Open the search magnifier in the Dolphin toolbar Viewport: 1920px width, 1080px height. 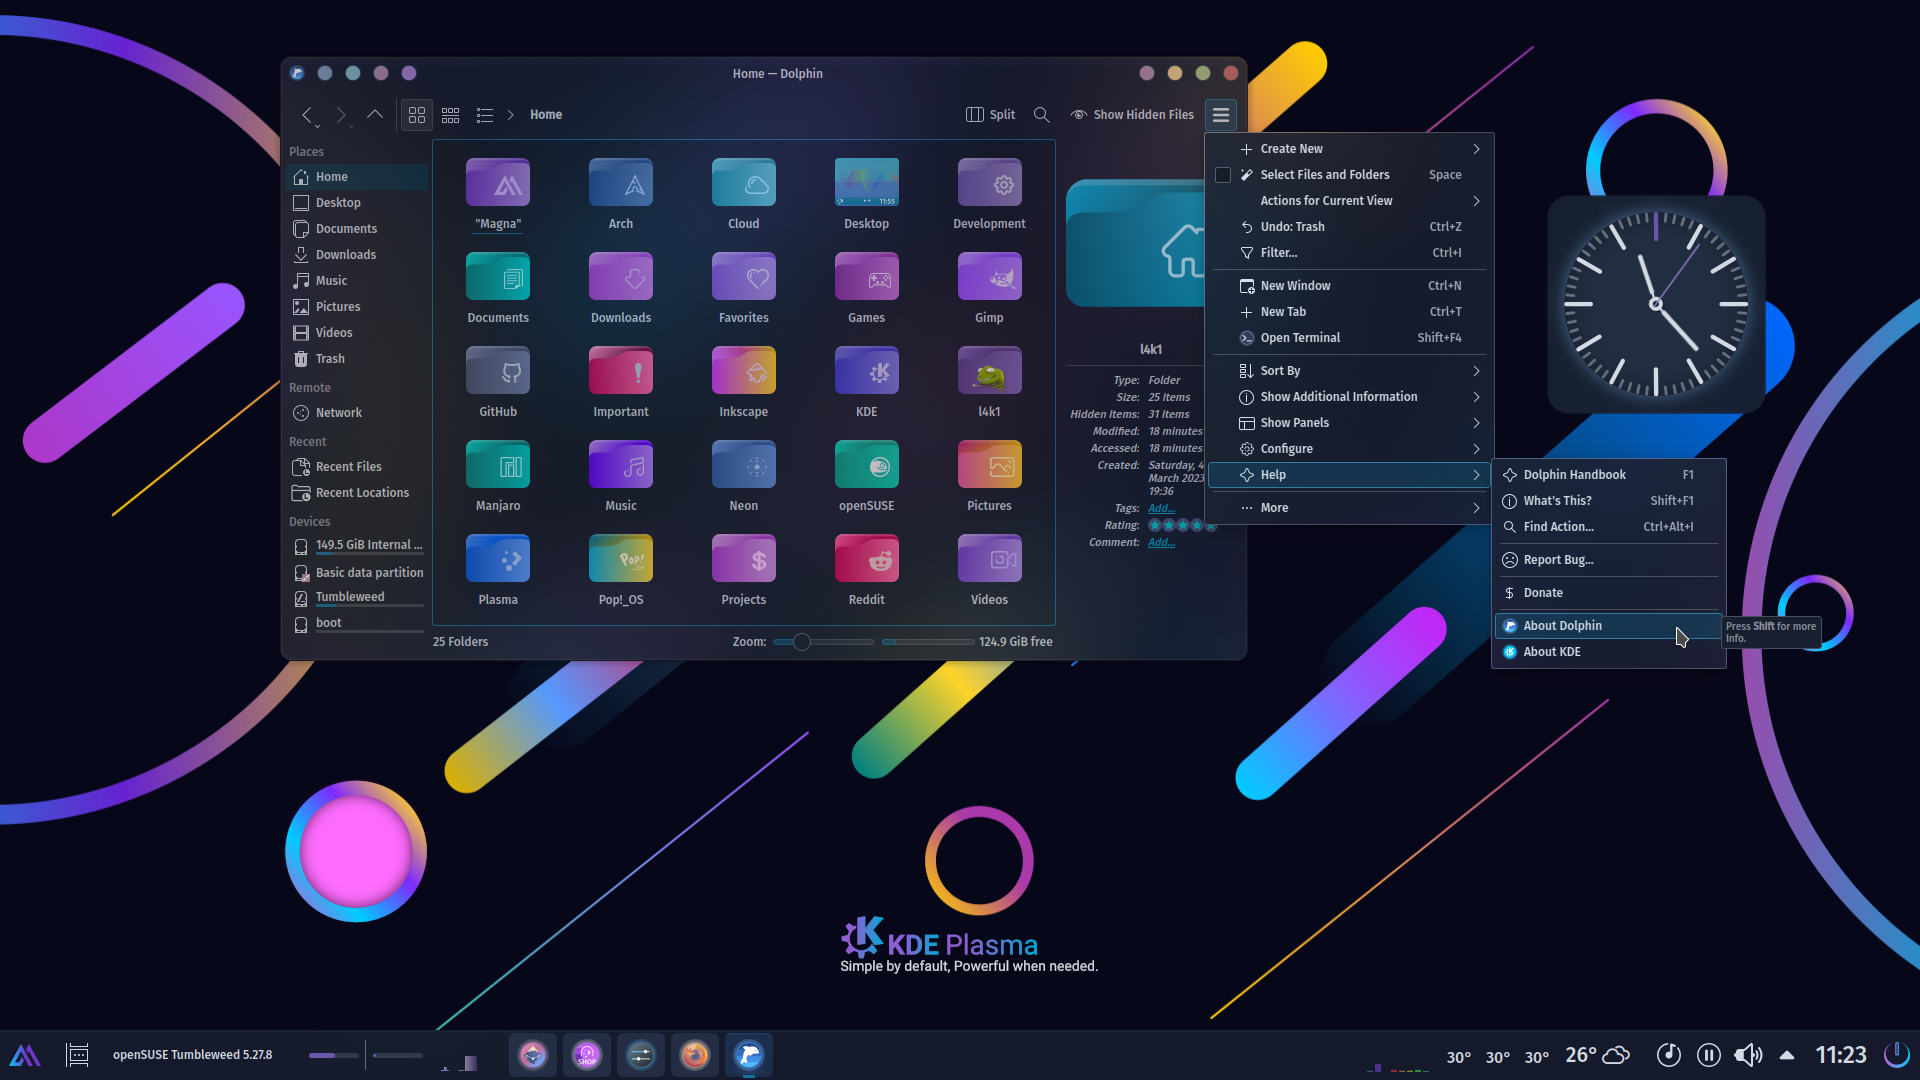[x=1041, y=115]
